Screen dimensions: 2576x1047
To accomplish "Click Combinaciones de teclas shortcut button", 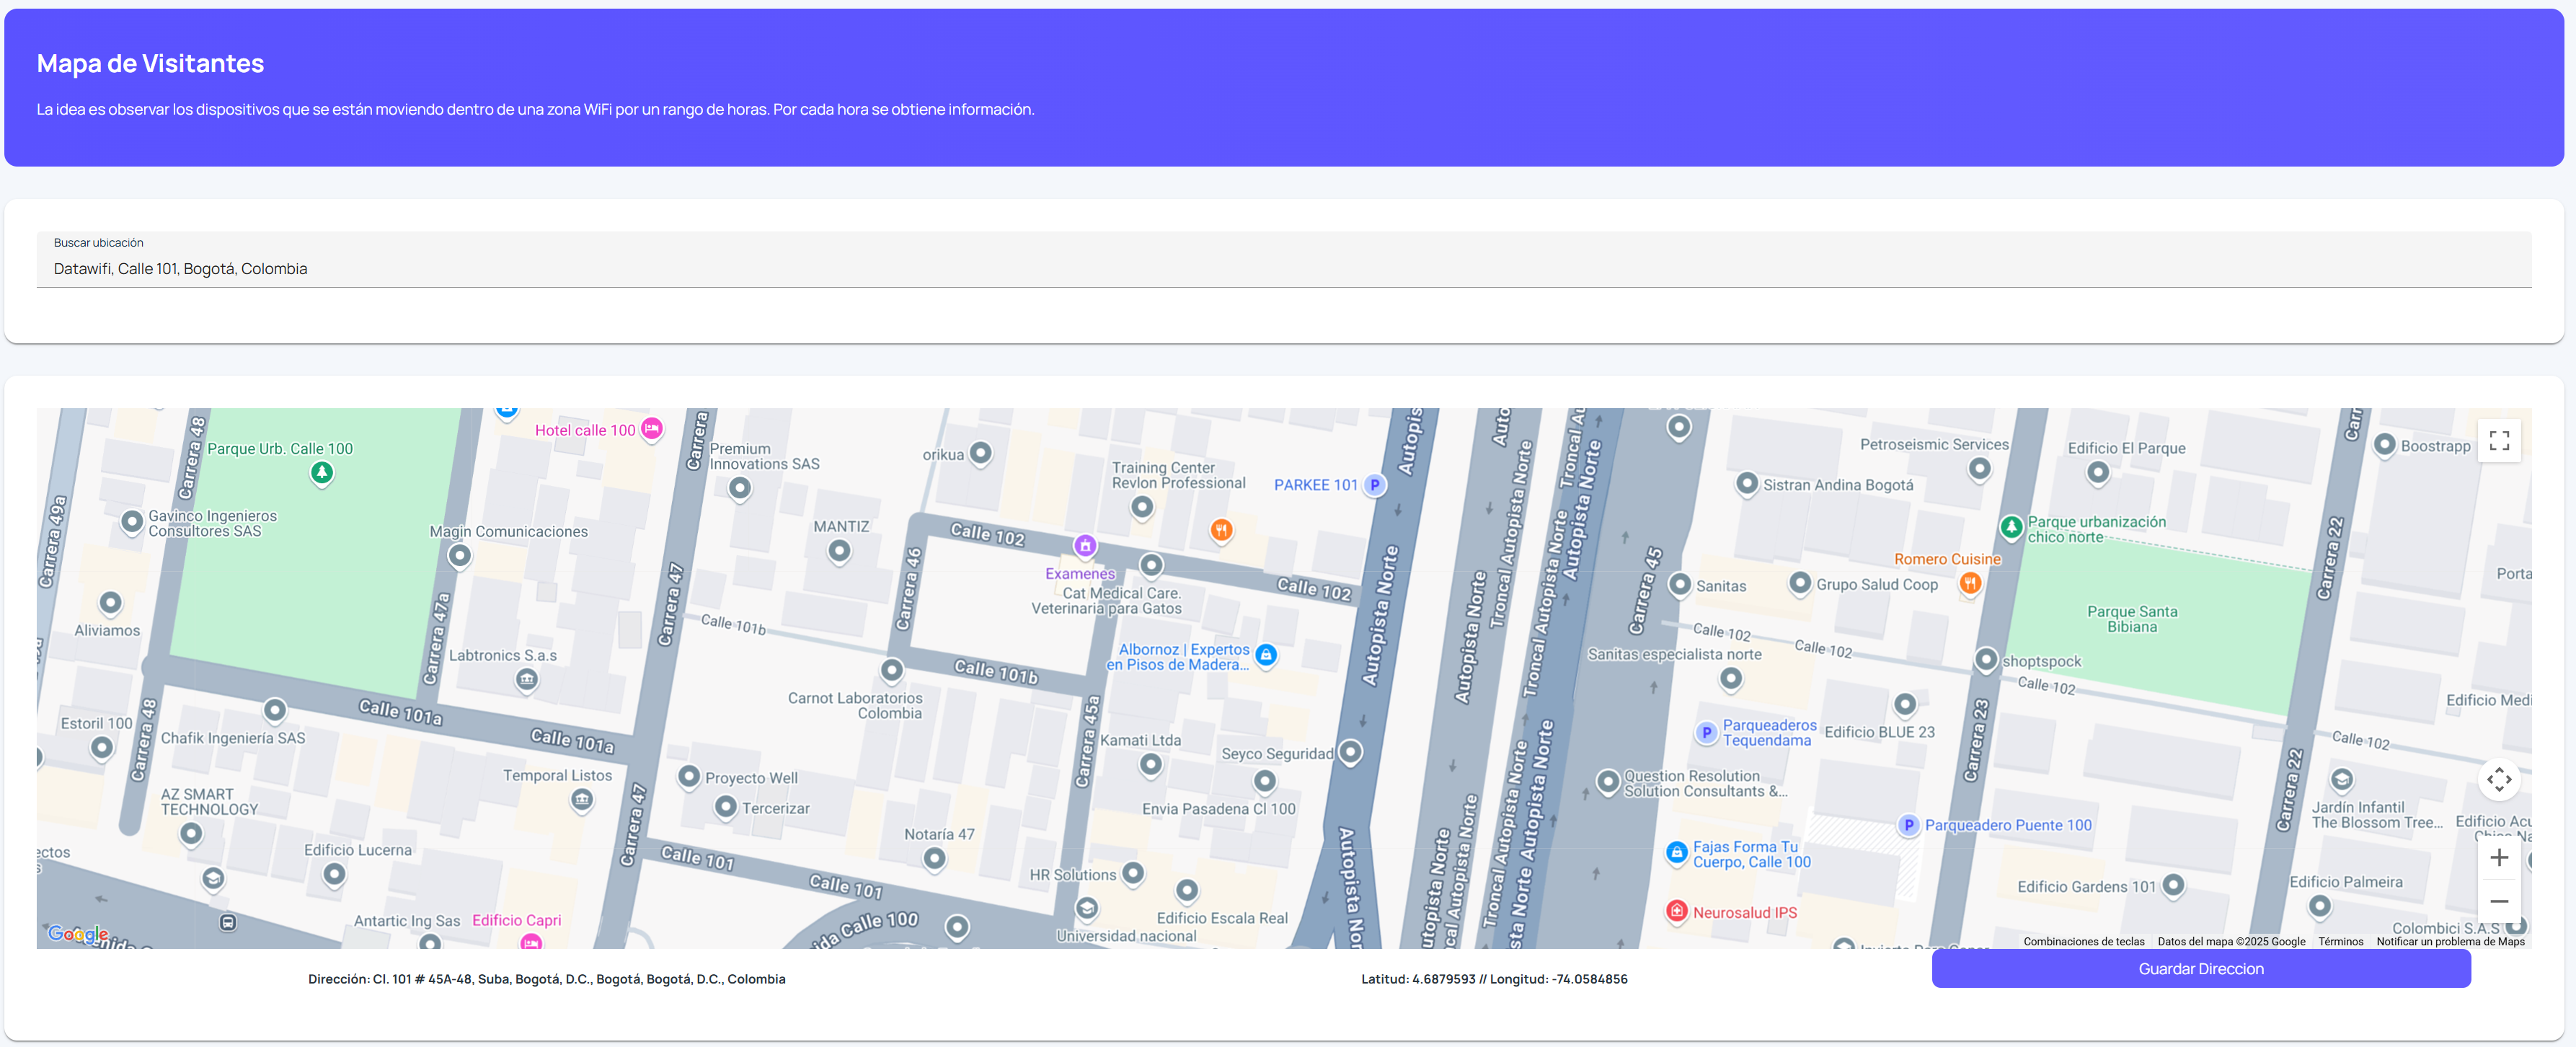I will (2083, 941).
